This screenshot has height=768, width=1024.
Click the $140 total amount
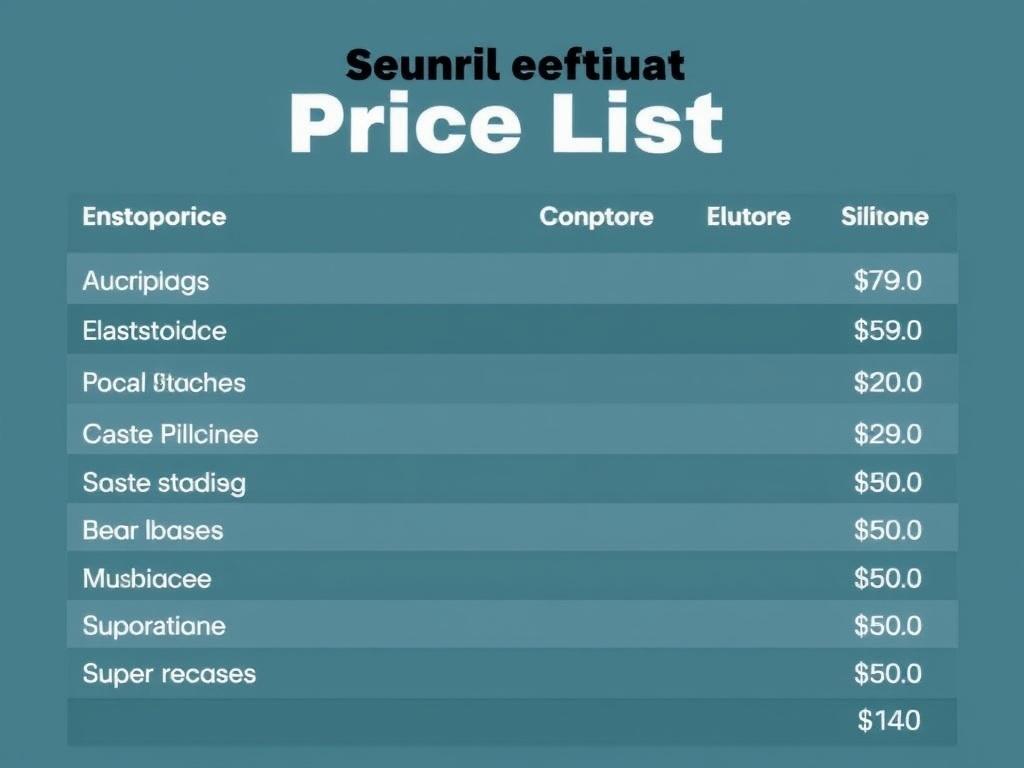(x=889, y=720)
